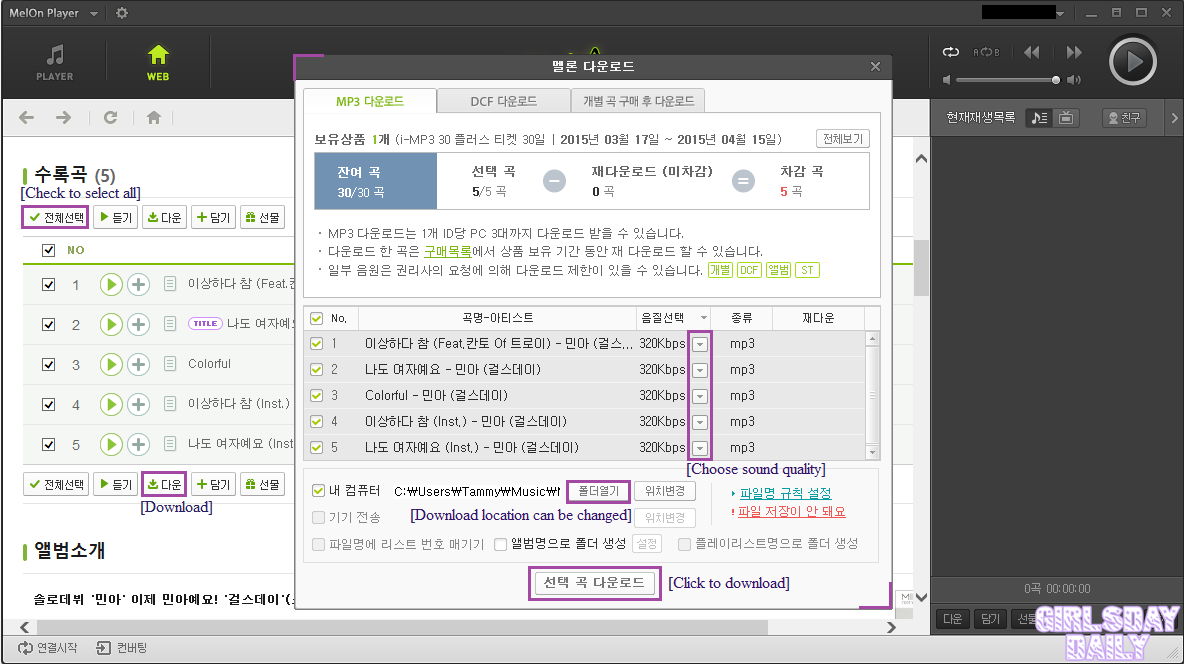
Task: Toggle 내 컴퓨터 save destination checkbox
Action: (x=319, y=491)
